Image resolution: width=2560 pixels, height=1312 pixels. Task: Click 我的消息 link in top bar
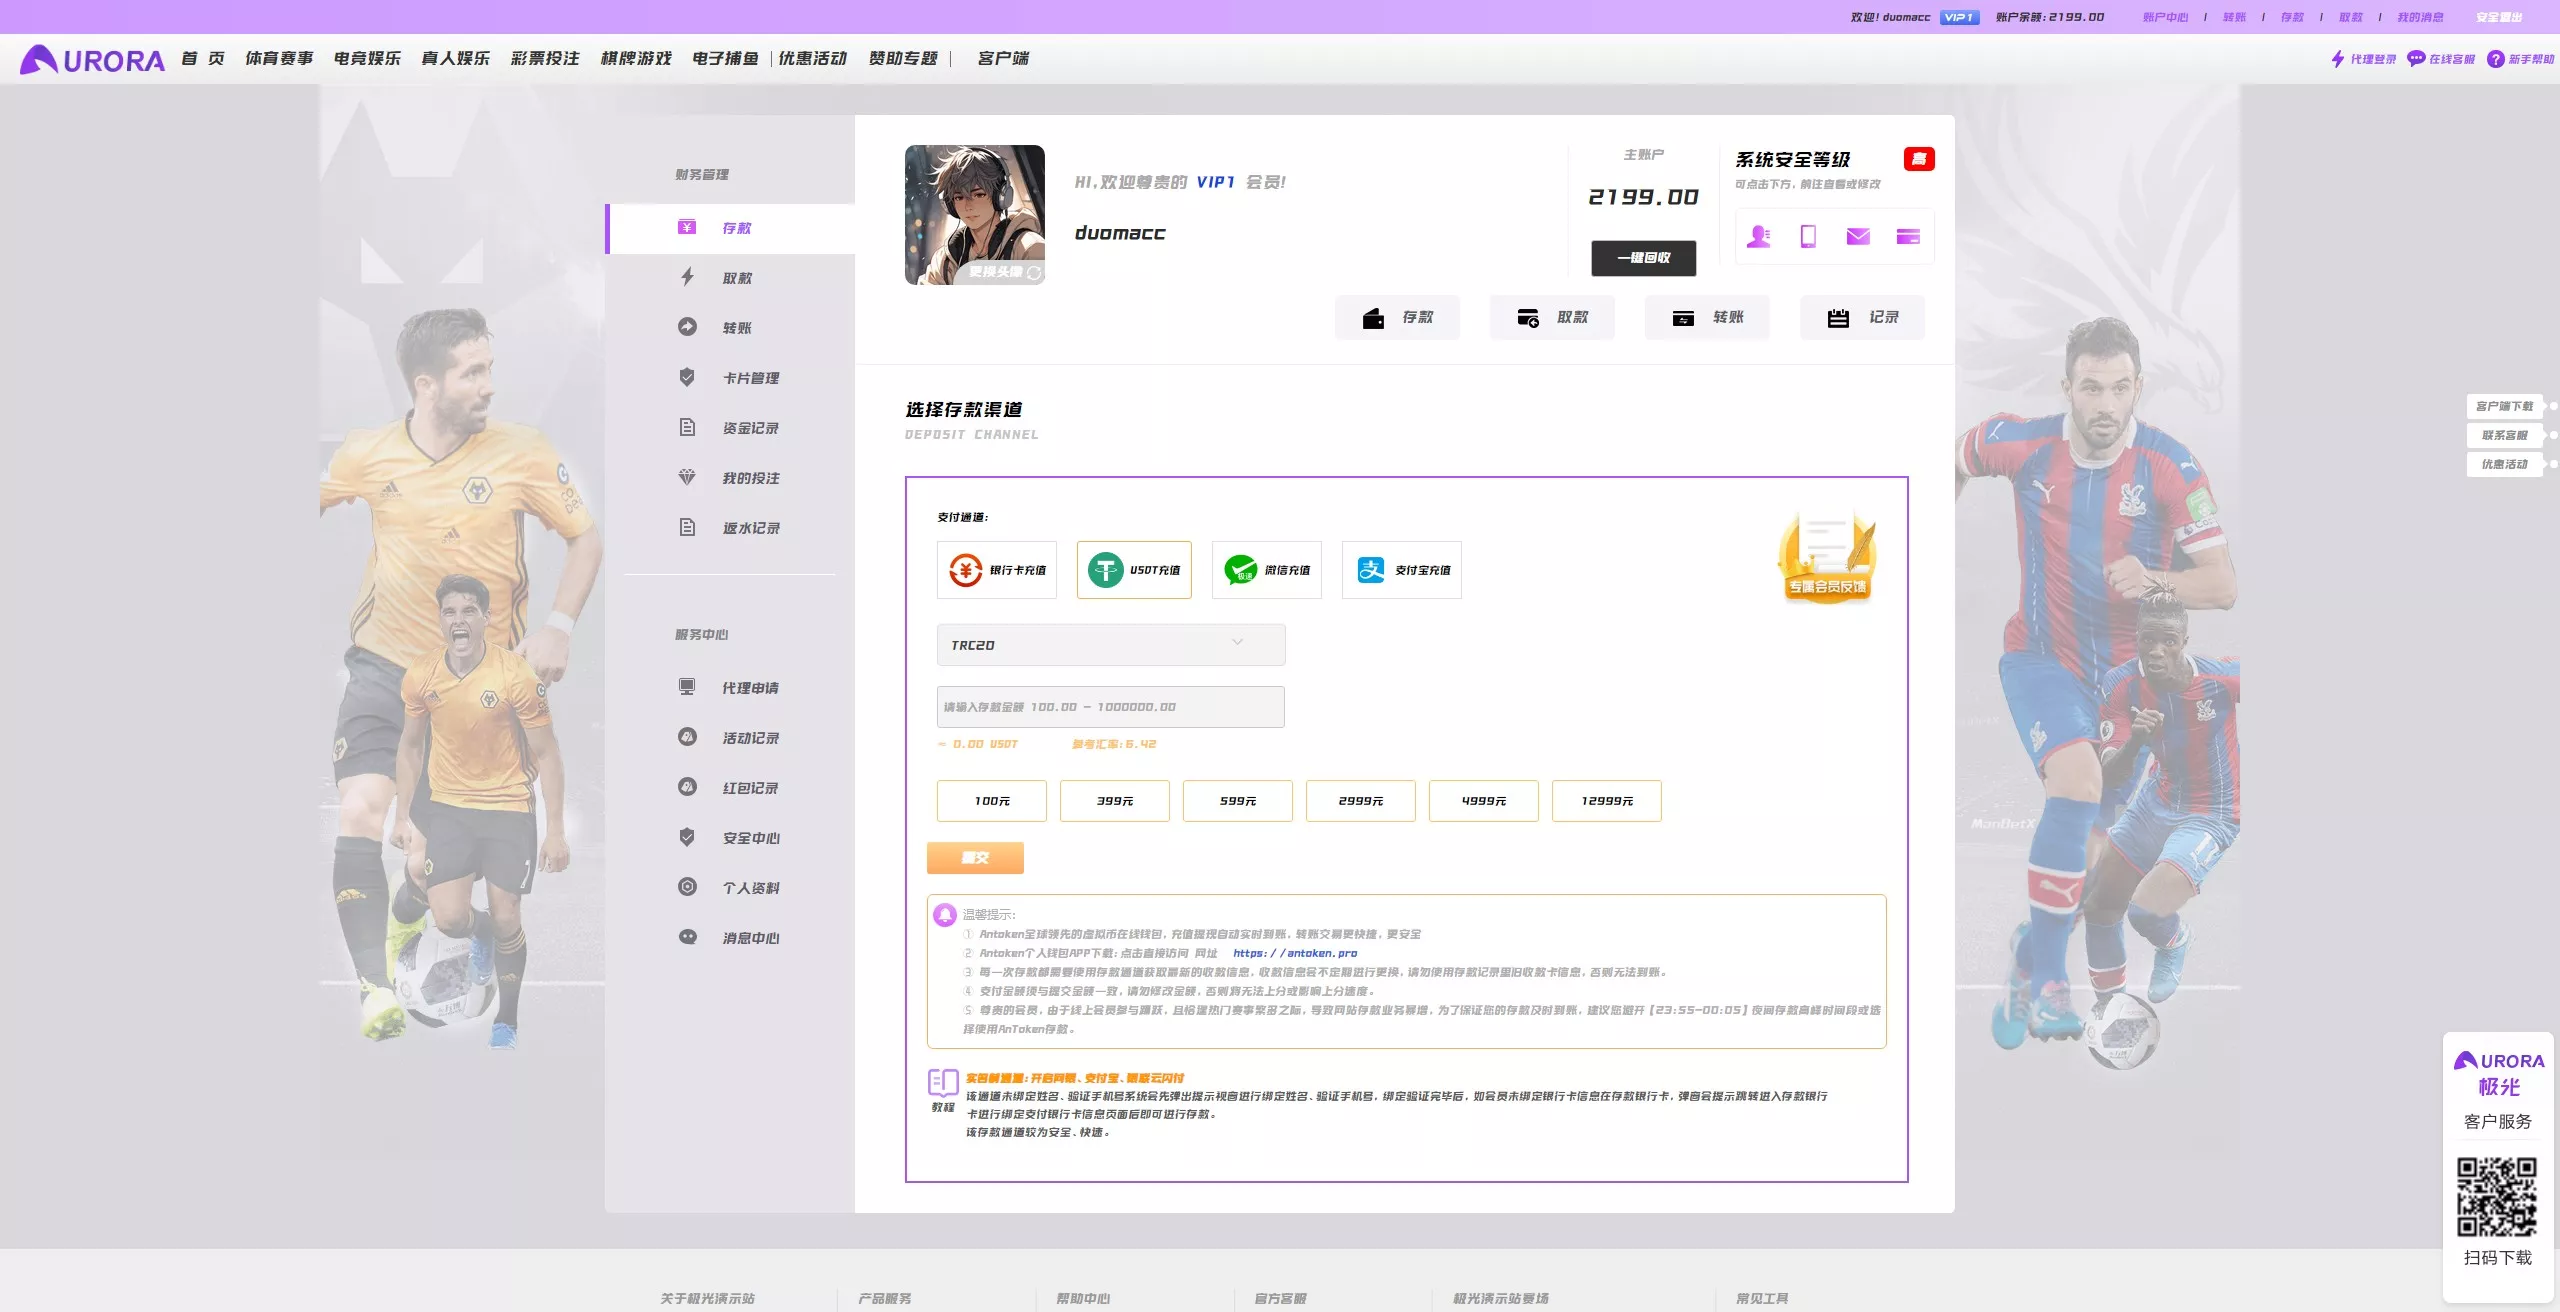(x=2420, y=17)
